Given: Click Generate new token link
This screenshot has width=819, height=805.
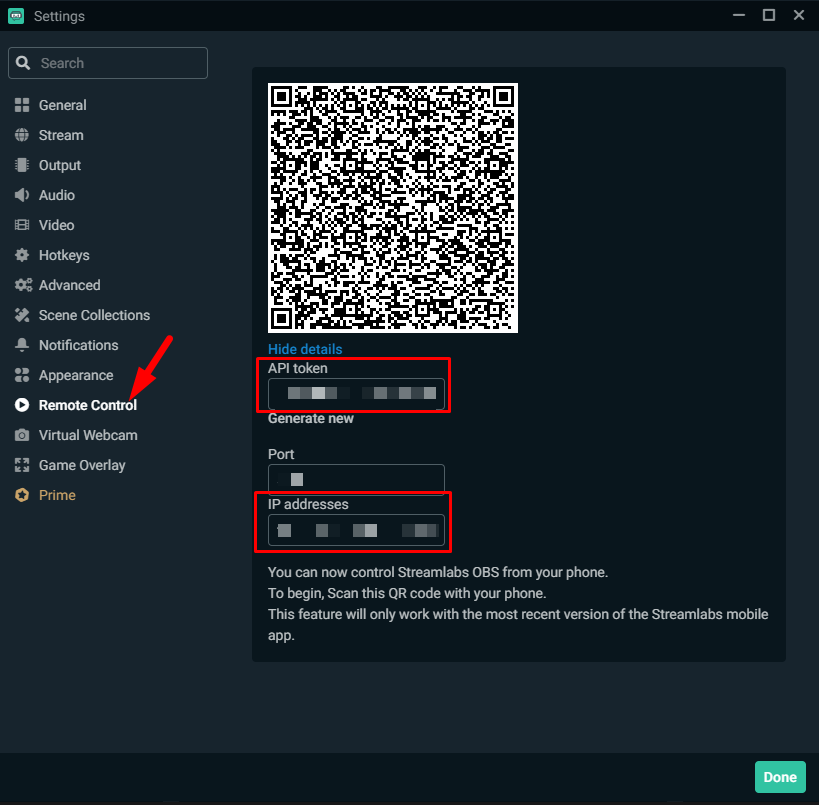Looking at the screenshot, I should click(311, 418).
